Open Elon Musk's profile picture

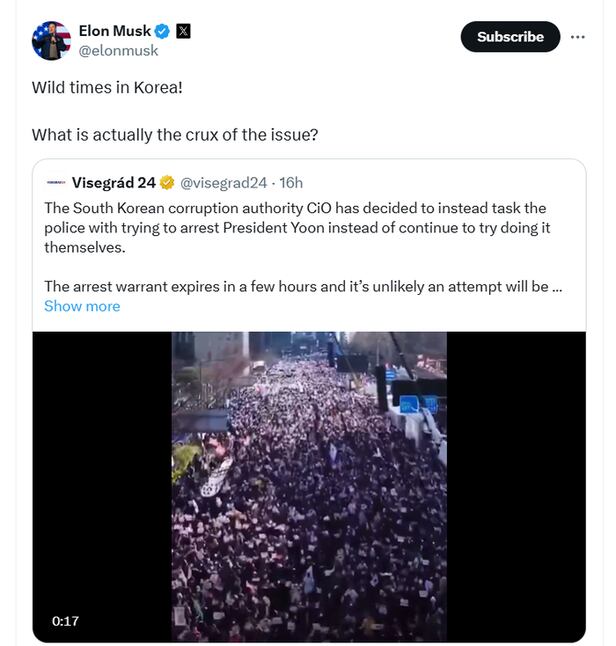point(51,41)
